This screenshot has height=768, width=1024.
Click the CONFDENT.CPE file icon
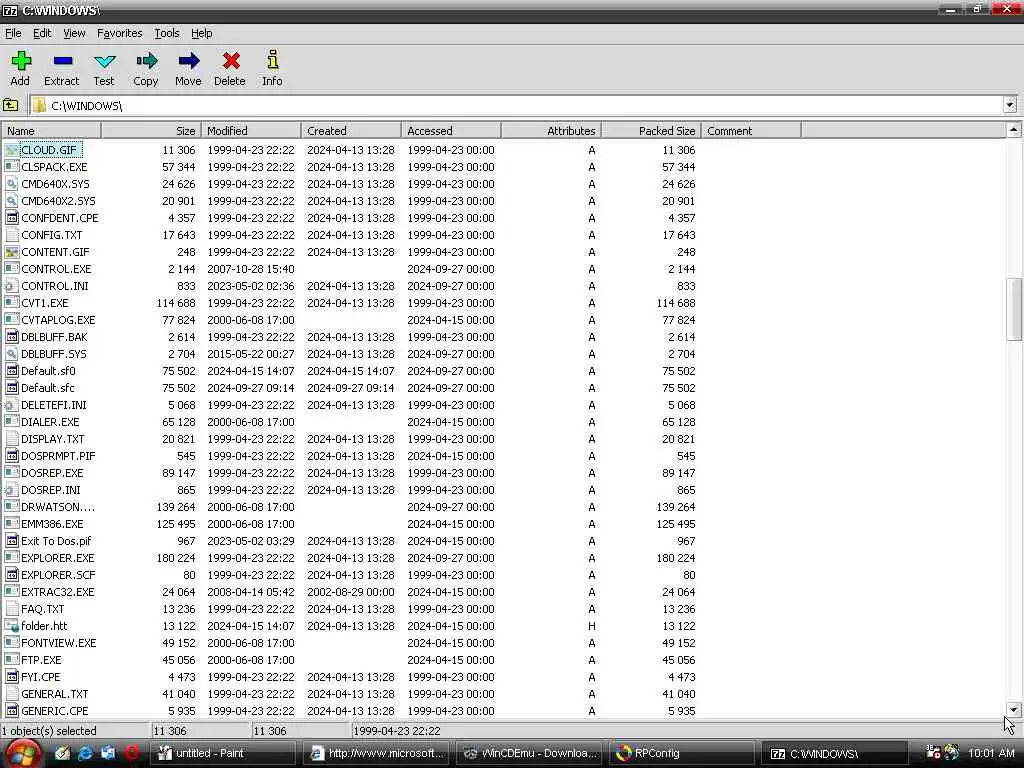[x=11, y=218]
